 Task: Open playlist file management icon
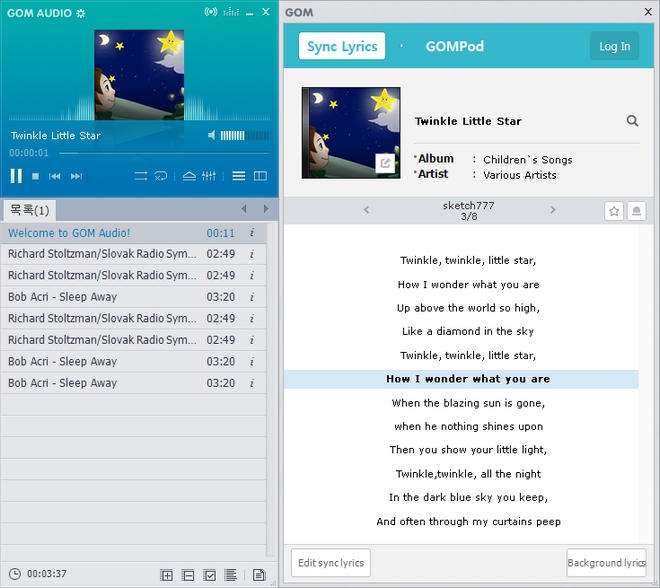pyautogui.click(x=259, y=575)
